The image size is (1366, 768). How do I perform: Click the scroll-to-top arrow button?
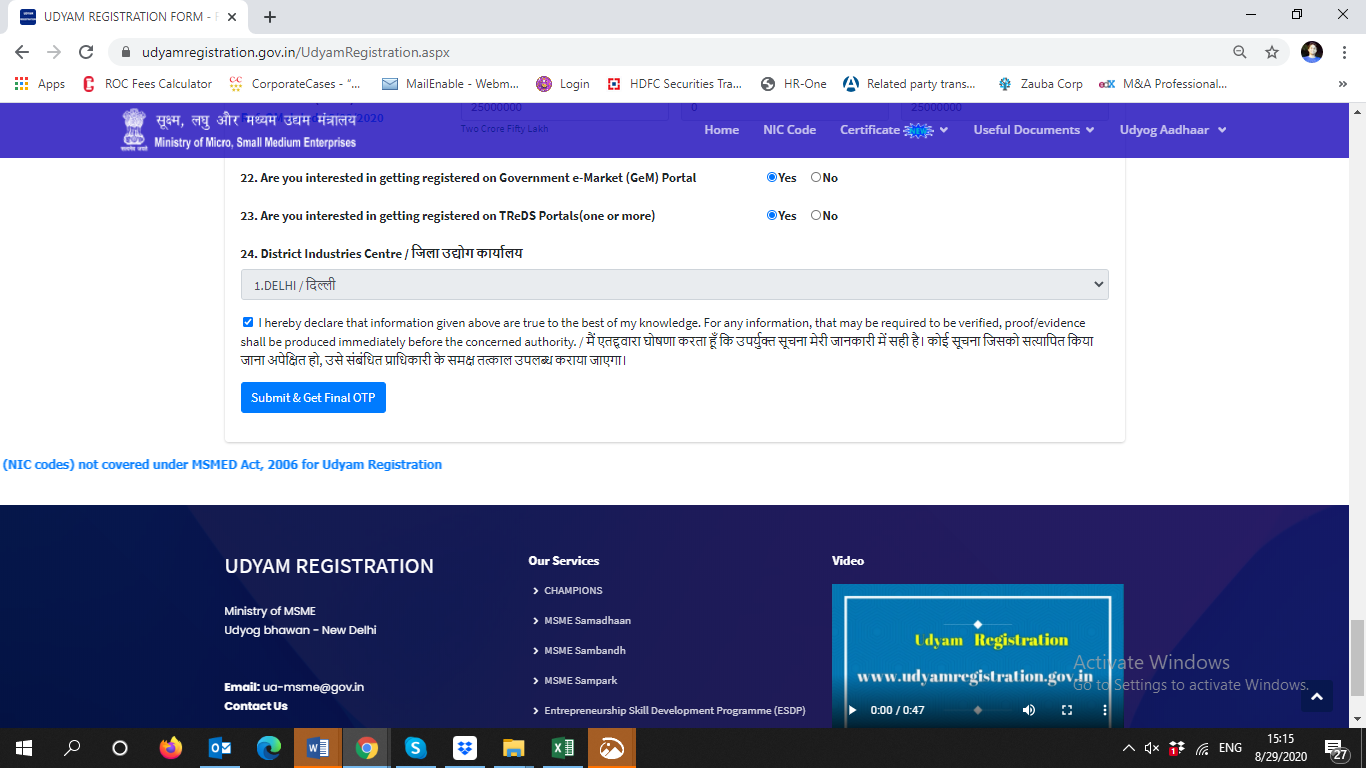pos(1316,697)
